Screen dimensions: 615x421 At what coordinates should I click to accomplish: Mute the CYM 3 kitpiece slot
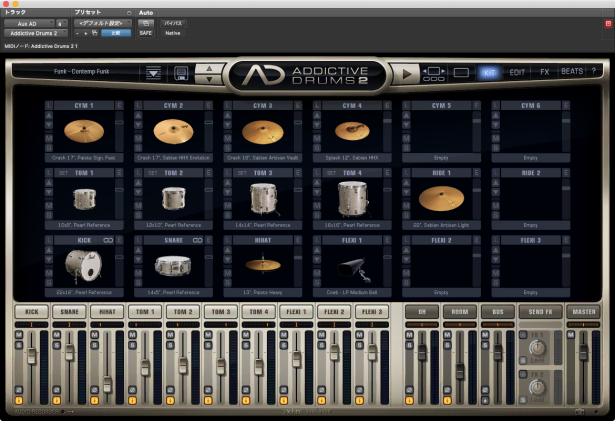227,139
